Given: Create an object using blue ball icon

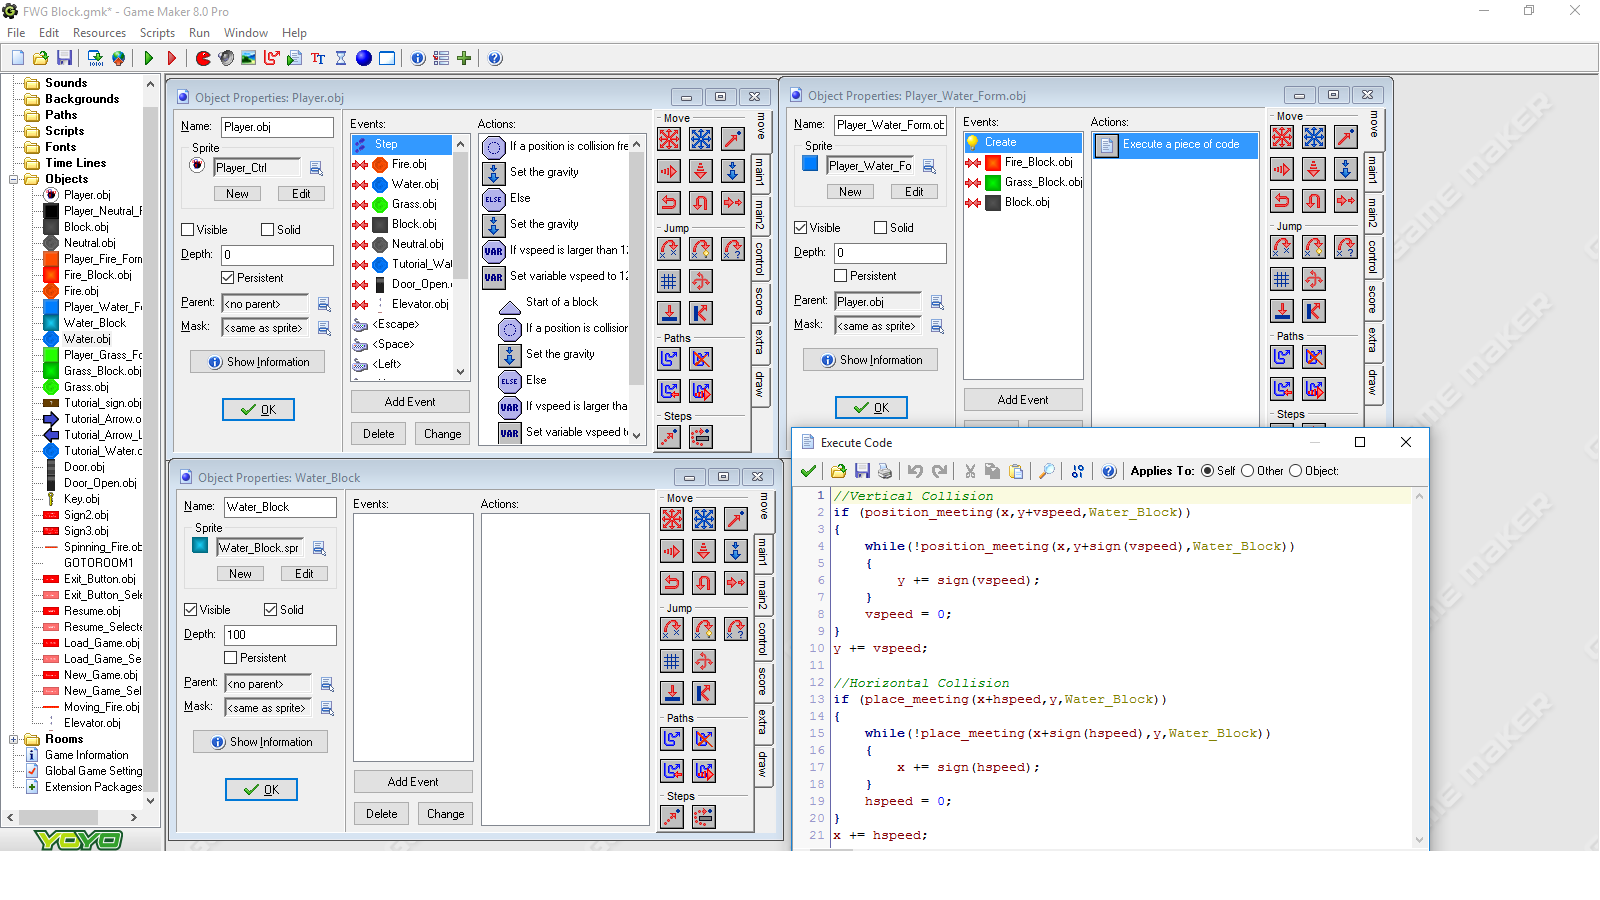Looking at the screenshot, I should pyautogui.click(x=364, y=58).
